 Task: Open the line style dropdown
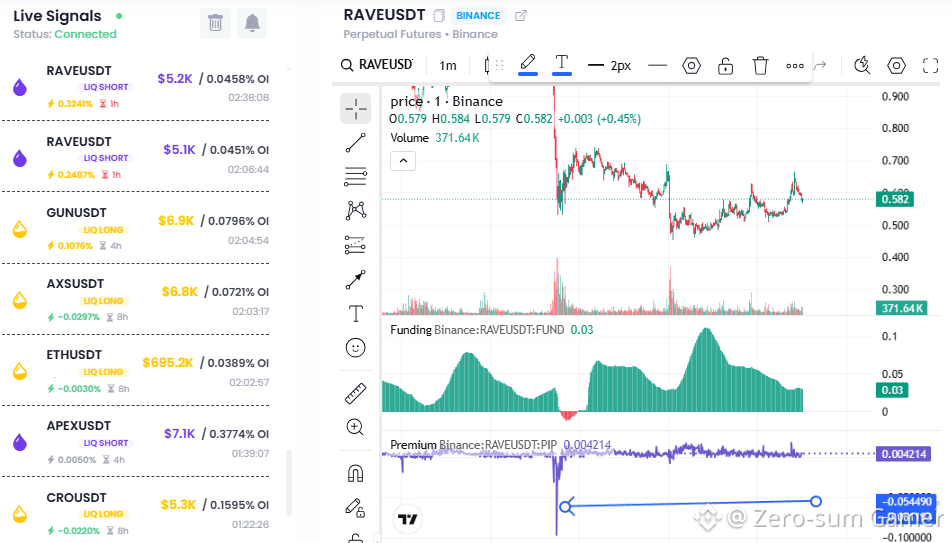click(657, 65)
